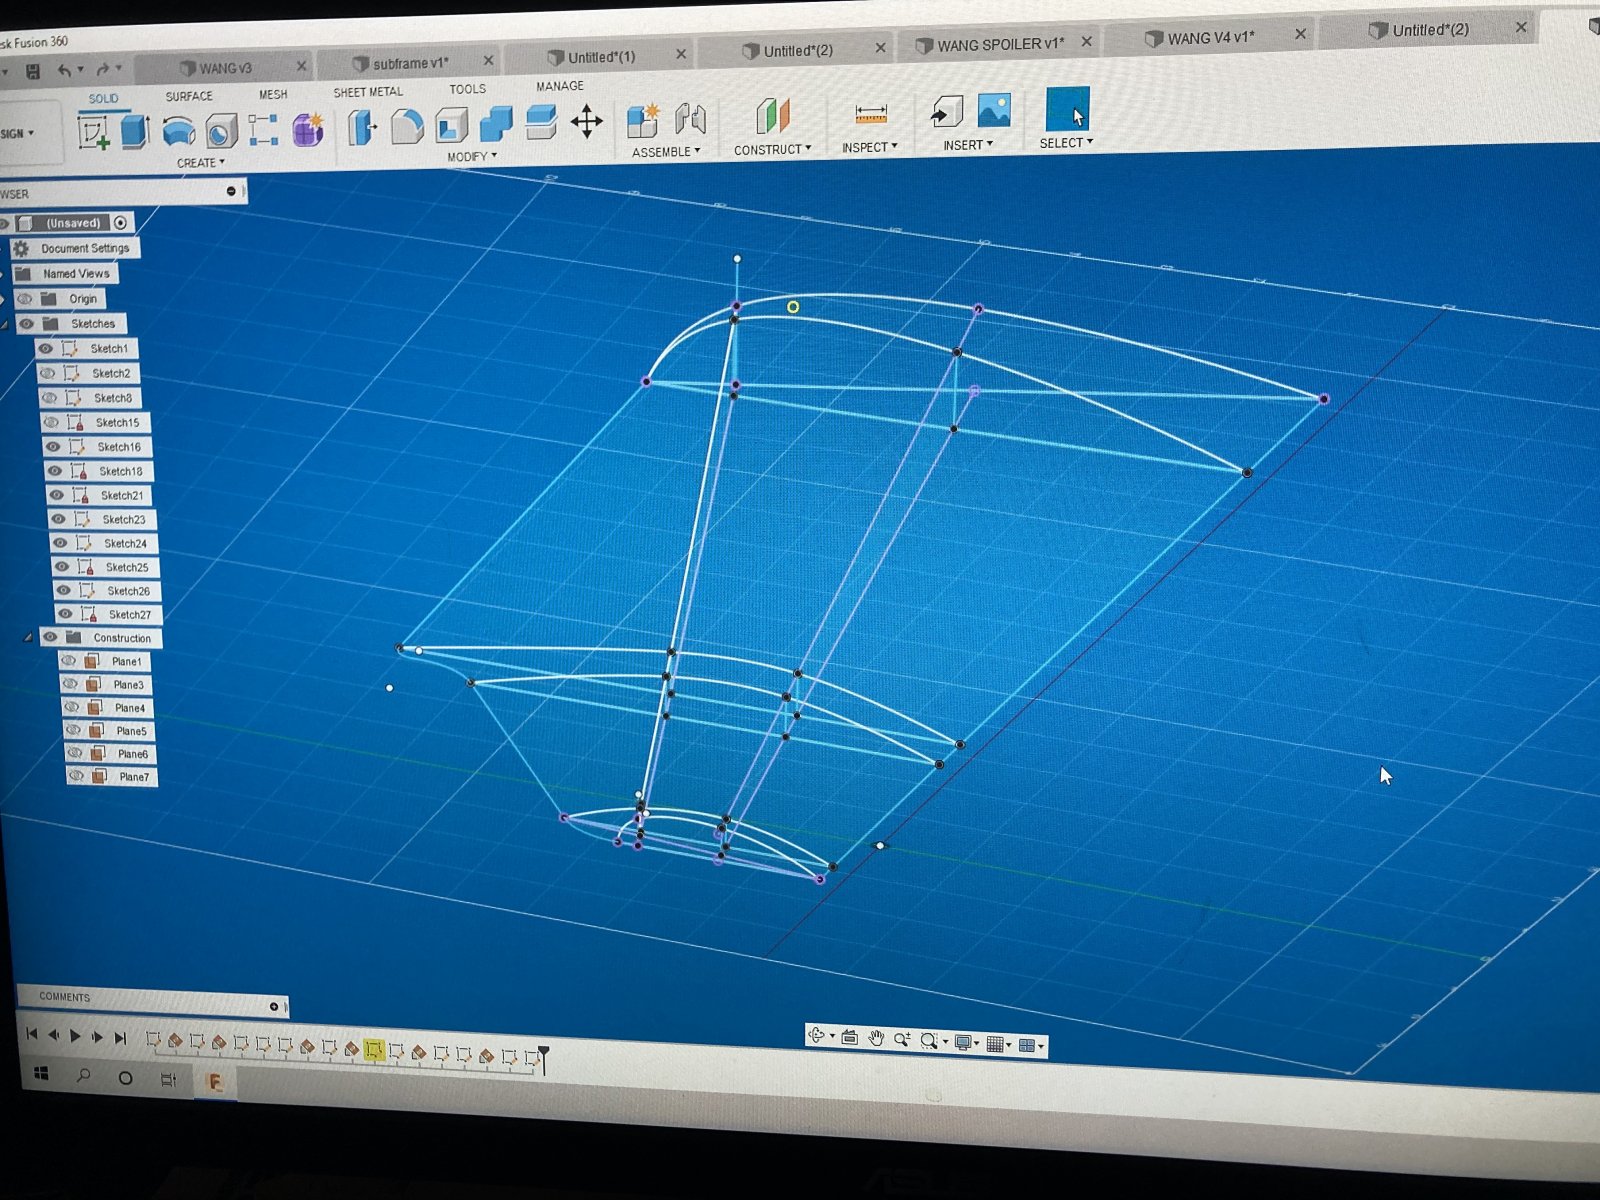Click the Combine tool icon
This screenshot has width=1600, height=1200.
496,124
